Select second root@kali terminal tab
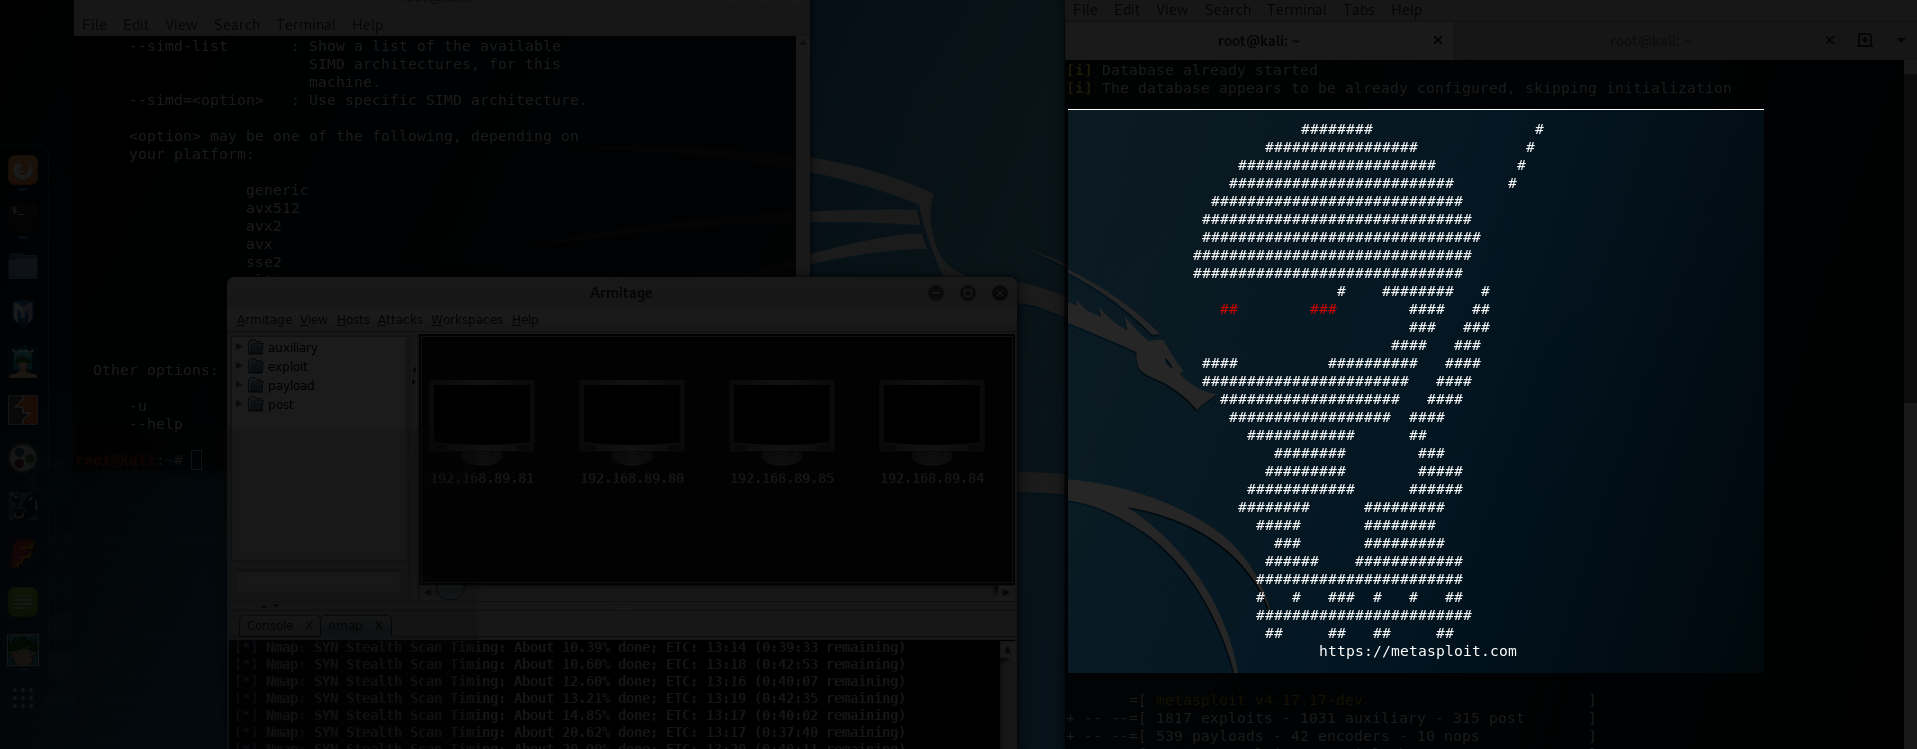The height and width of the screenshot is (749, 1917). 1651,40
